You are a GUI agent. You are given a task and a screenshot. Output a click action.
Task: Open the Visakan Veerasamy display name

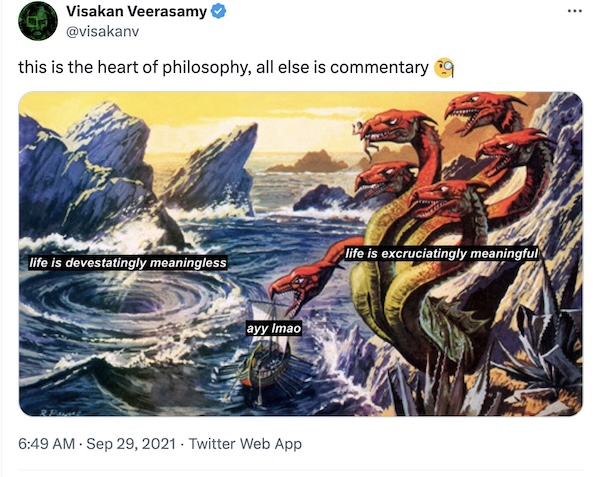137,12
